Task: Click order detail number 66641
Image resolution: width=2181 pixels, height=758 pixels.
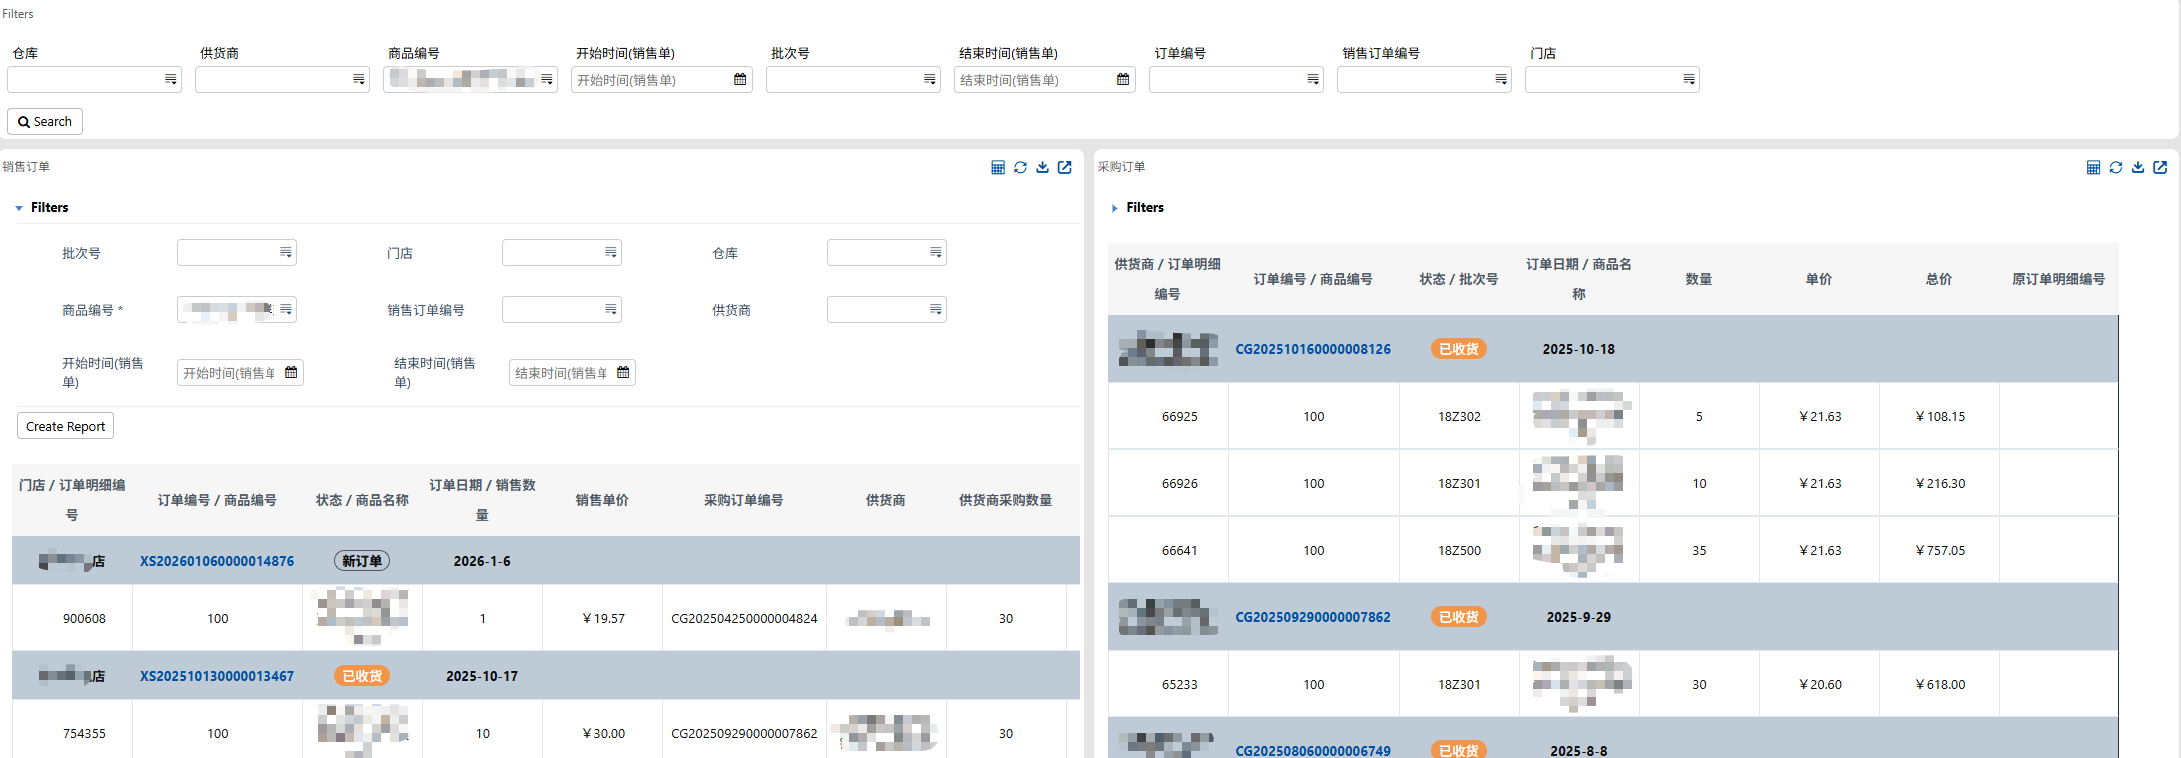Action: coord(1180,550)
